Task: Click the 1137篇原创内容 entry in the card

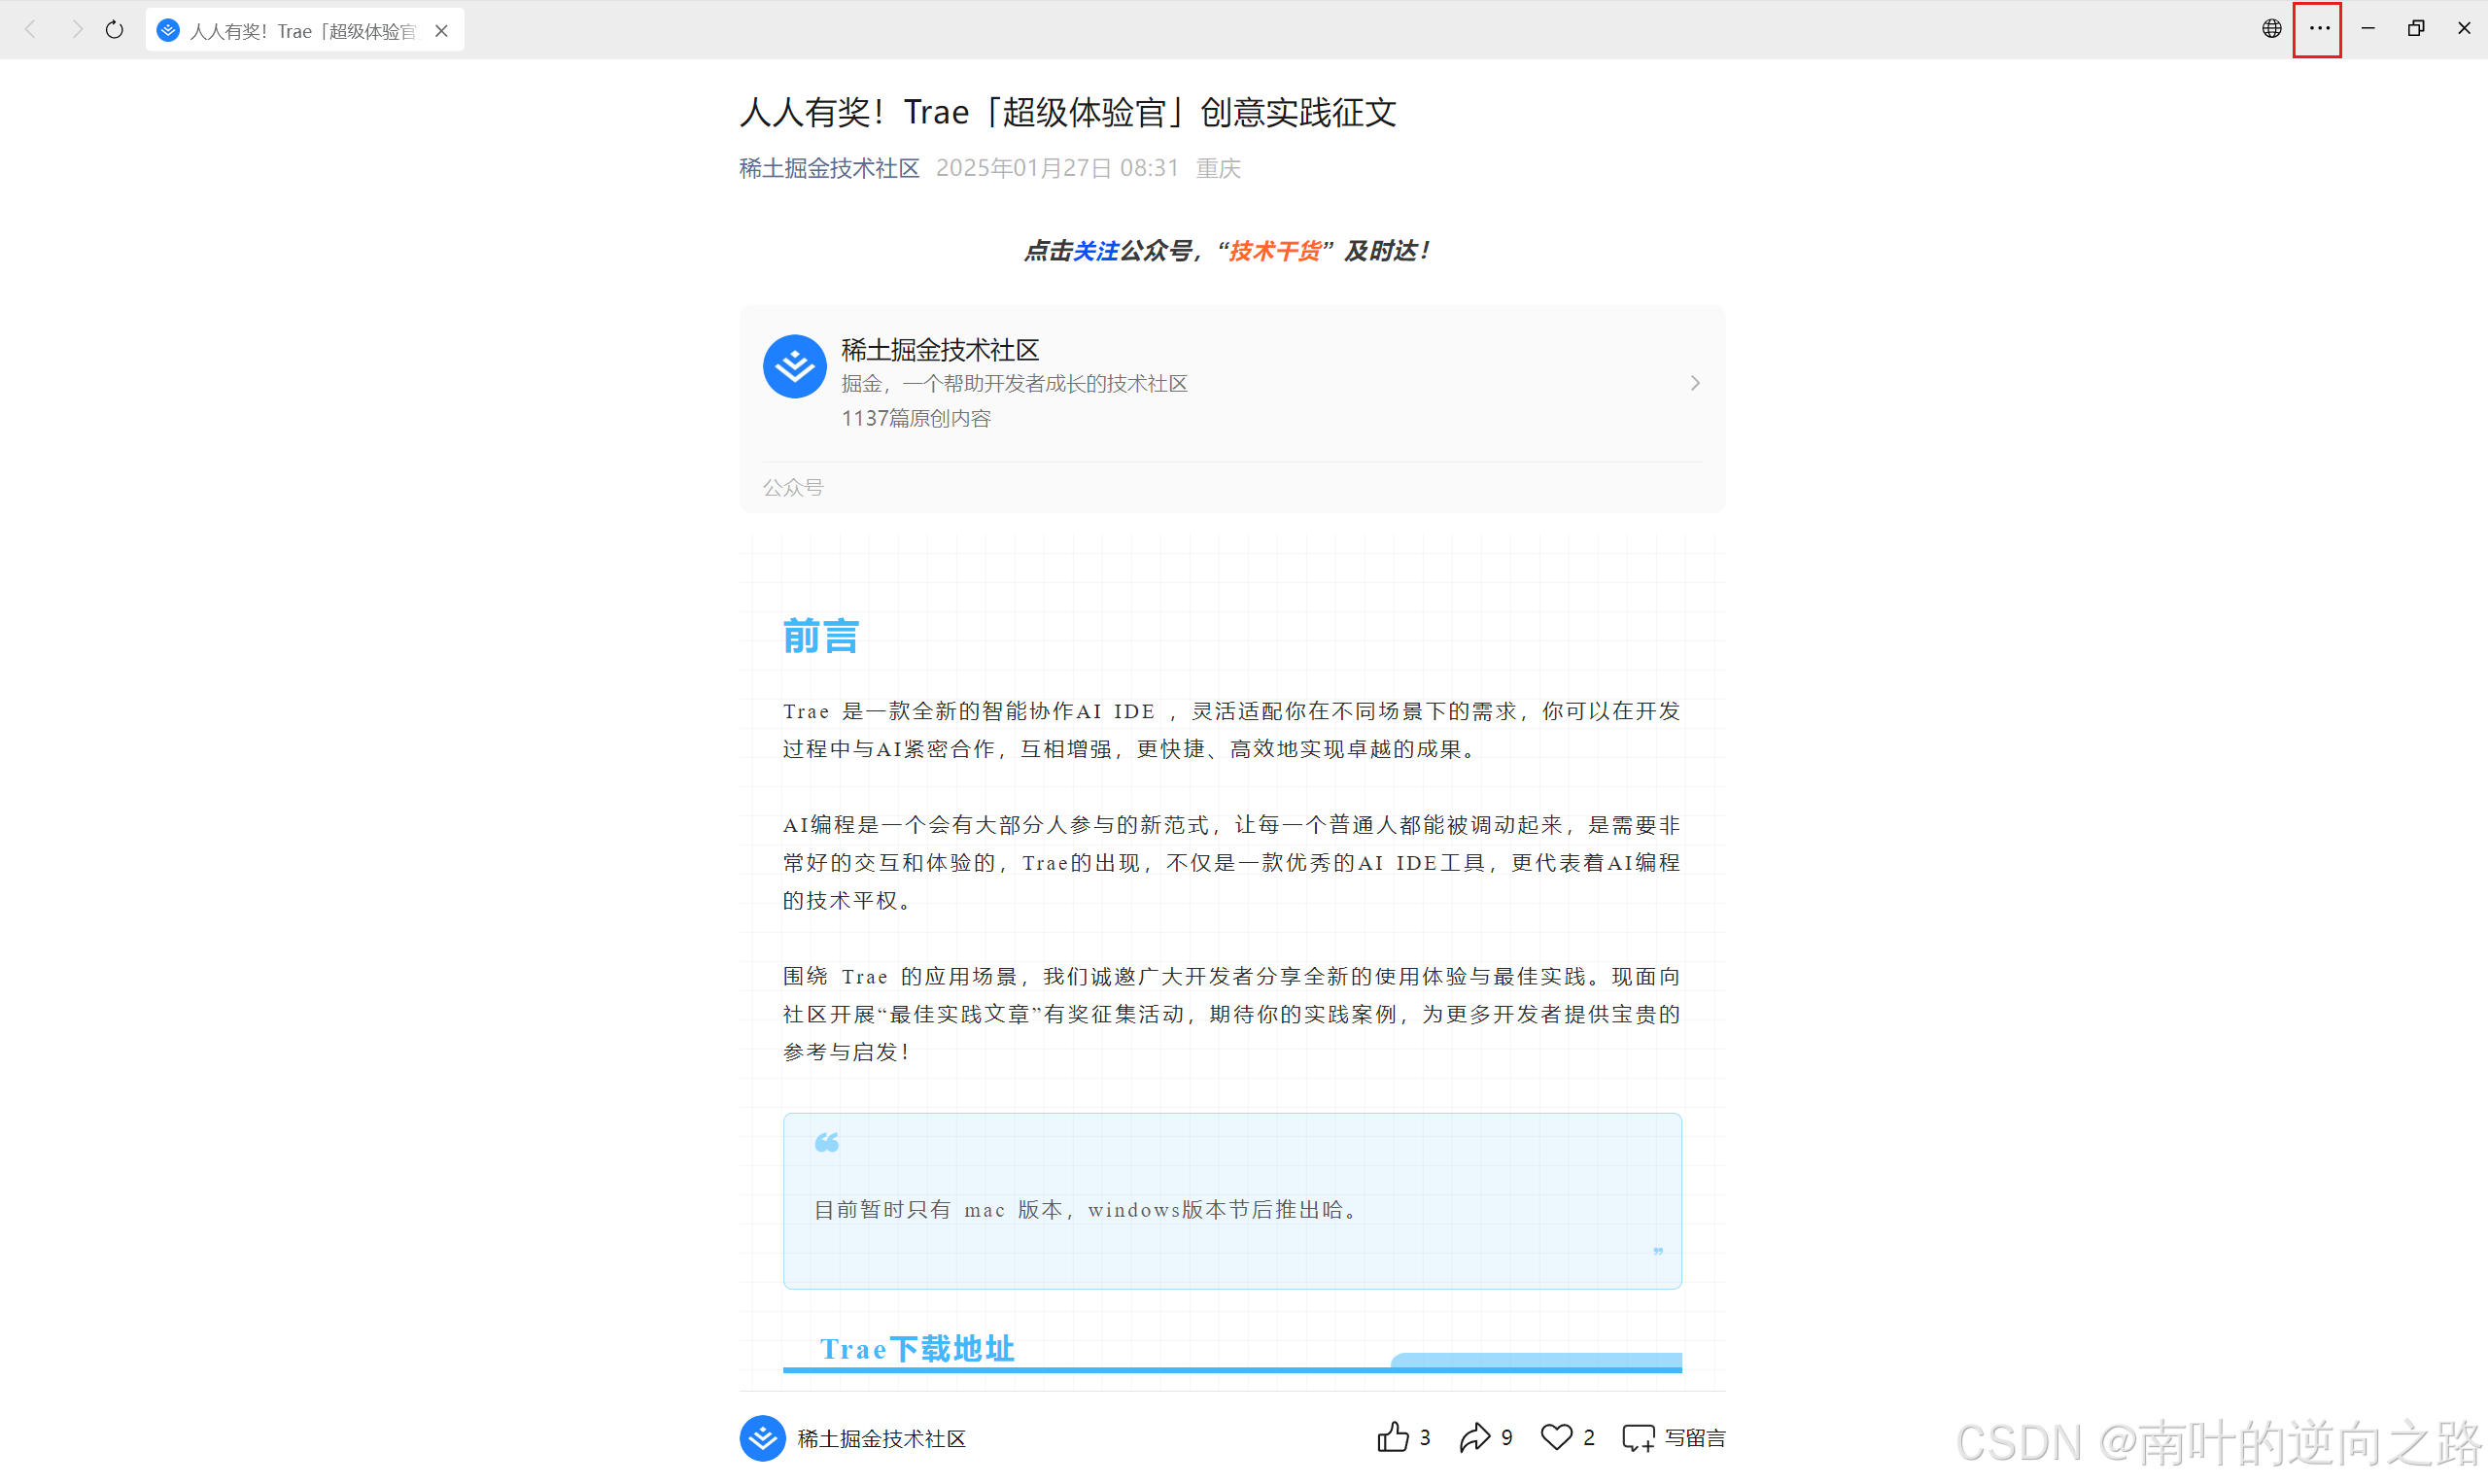Action: (x=915, y=418)
